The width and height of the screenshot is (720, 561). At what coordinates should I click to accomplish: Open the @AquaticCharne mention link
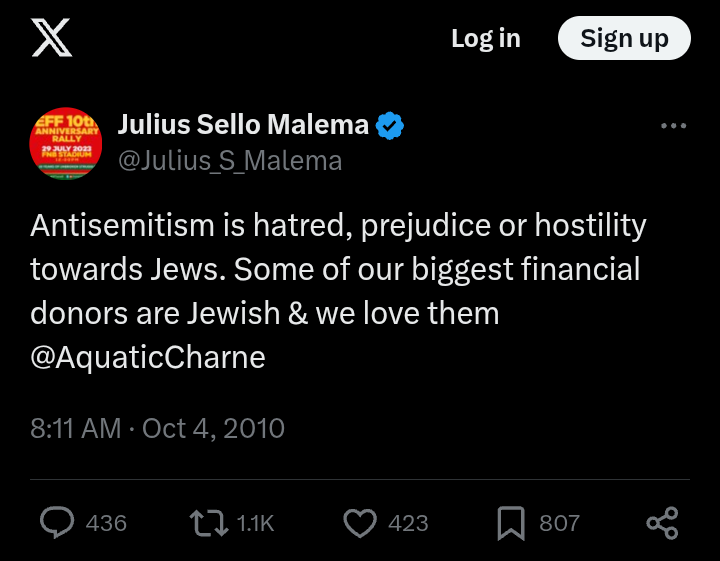pyautogui.click(x=148, y=357)
